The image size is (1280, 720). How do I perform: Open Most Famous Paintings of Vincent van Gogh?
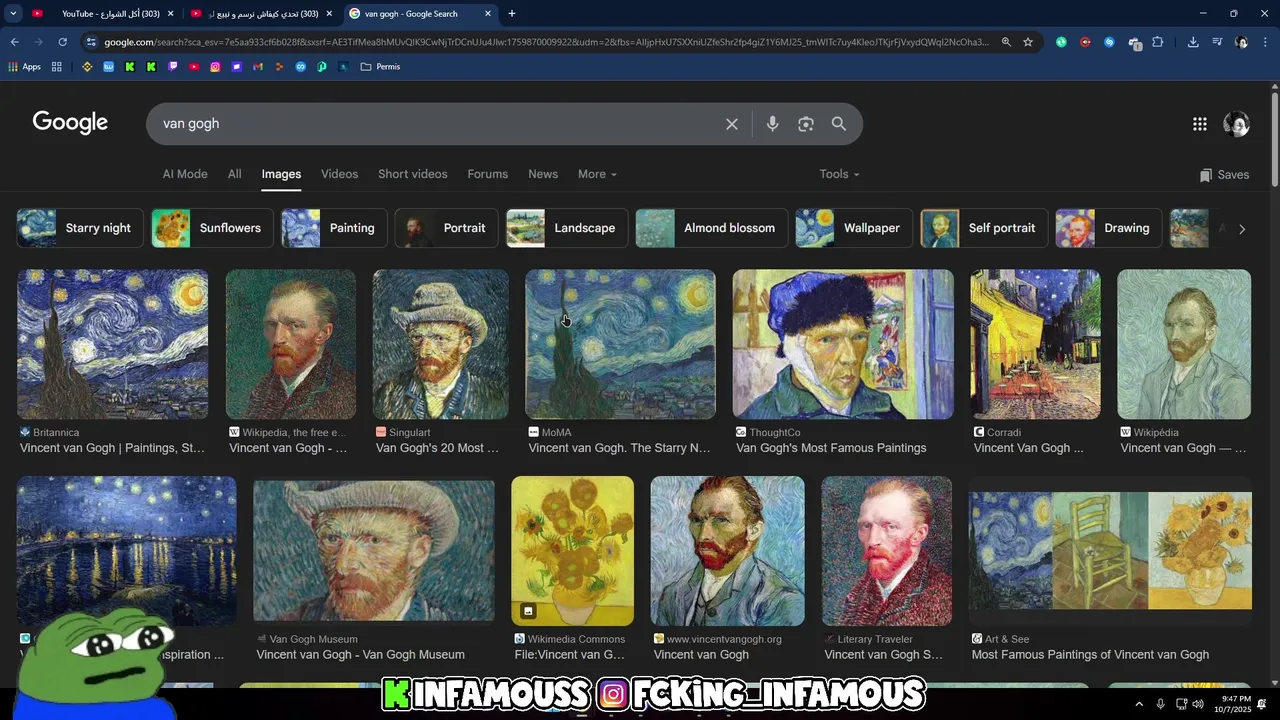[1090, 655]
